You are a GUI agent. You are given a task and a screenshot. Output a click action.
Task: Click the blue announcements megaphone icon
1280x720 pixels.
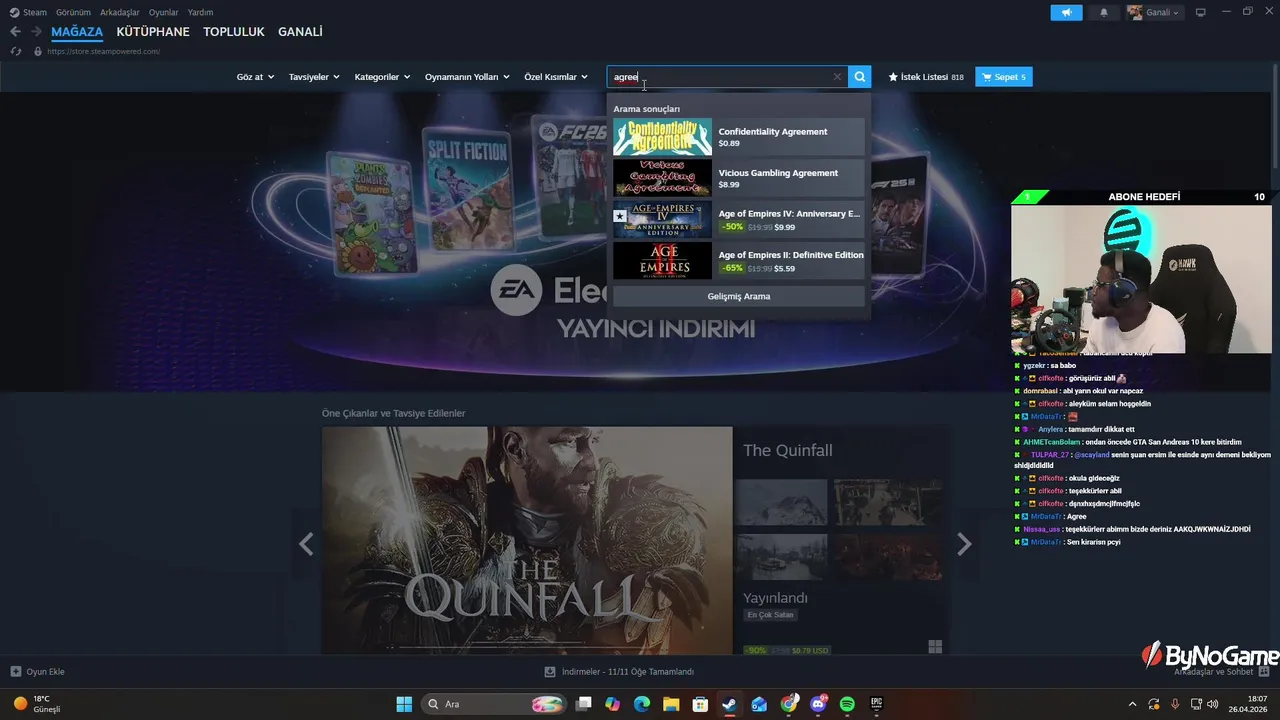click(x=1066, y=13)
